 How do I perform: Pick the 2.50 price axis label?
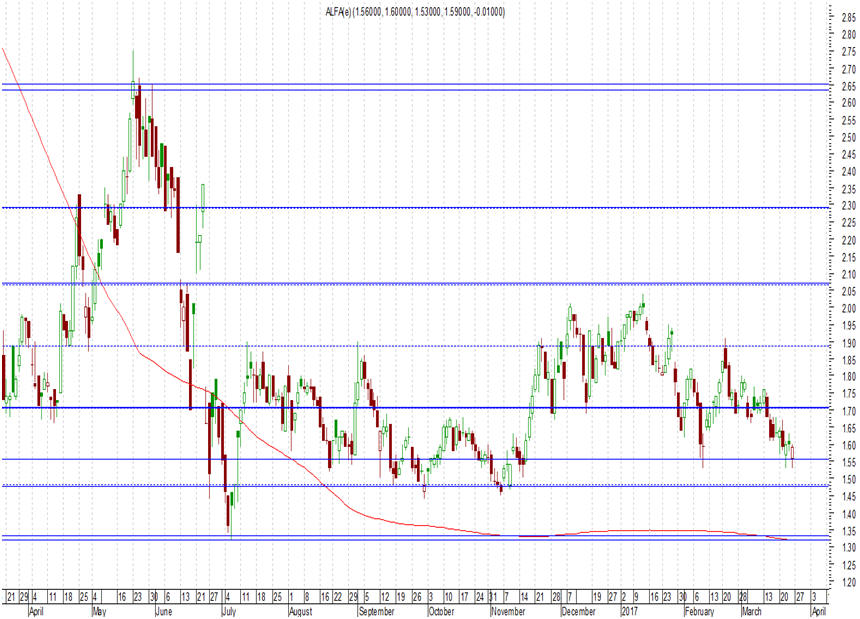848,138
